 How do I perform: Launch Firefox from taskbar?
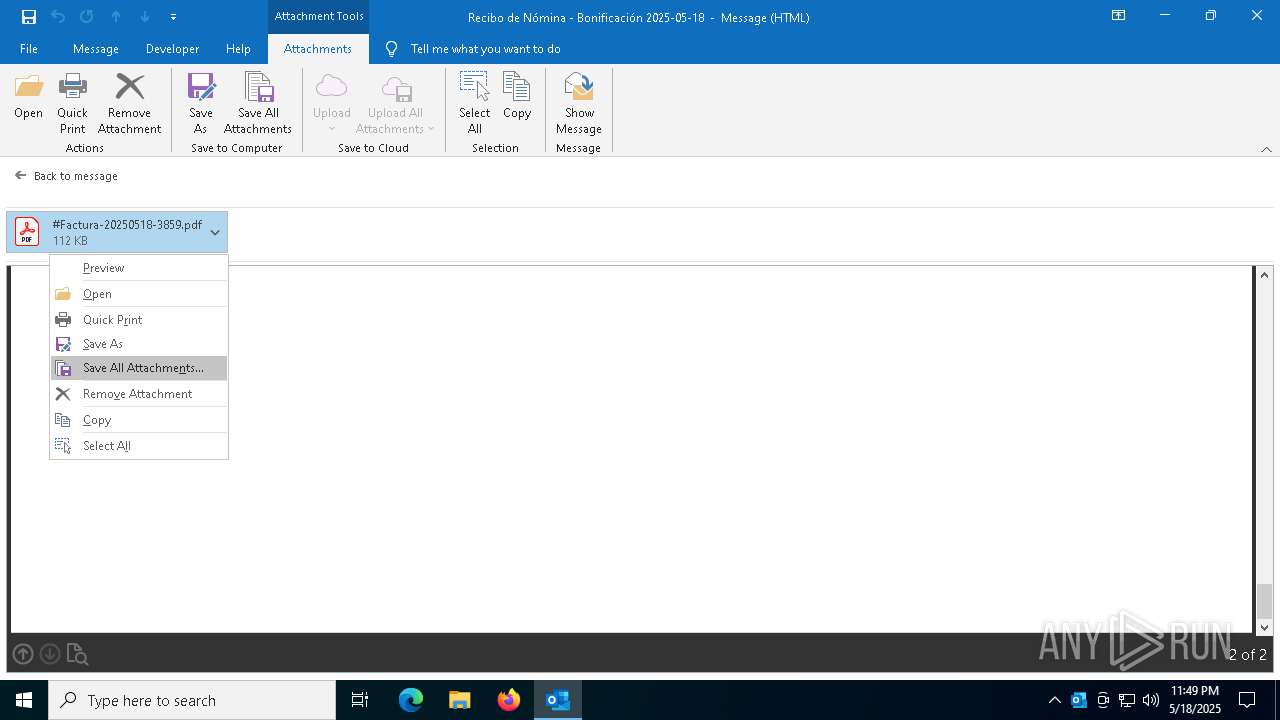click(509, 700)
